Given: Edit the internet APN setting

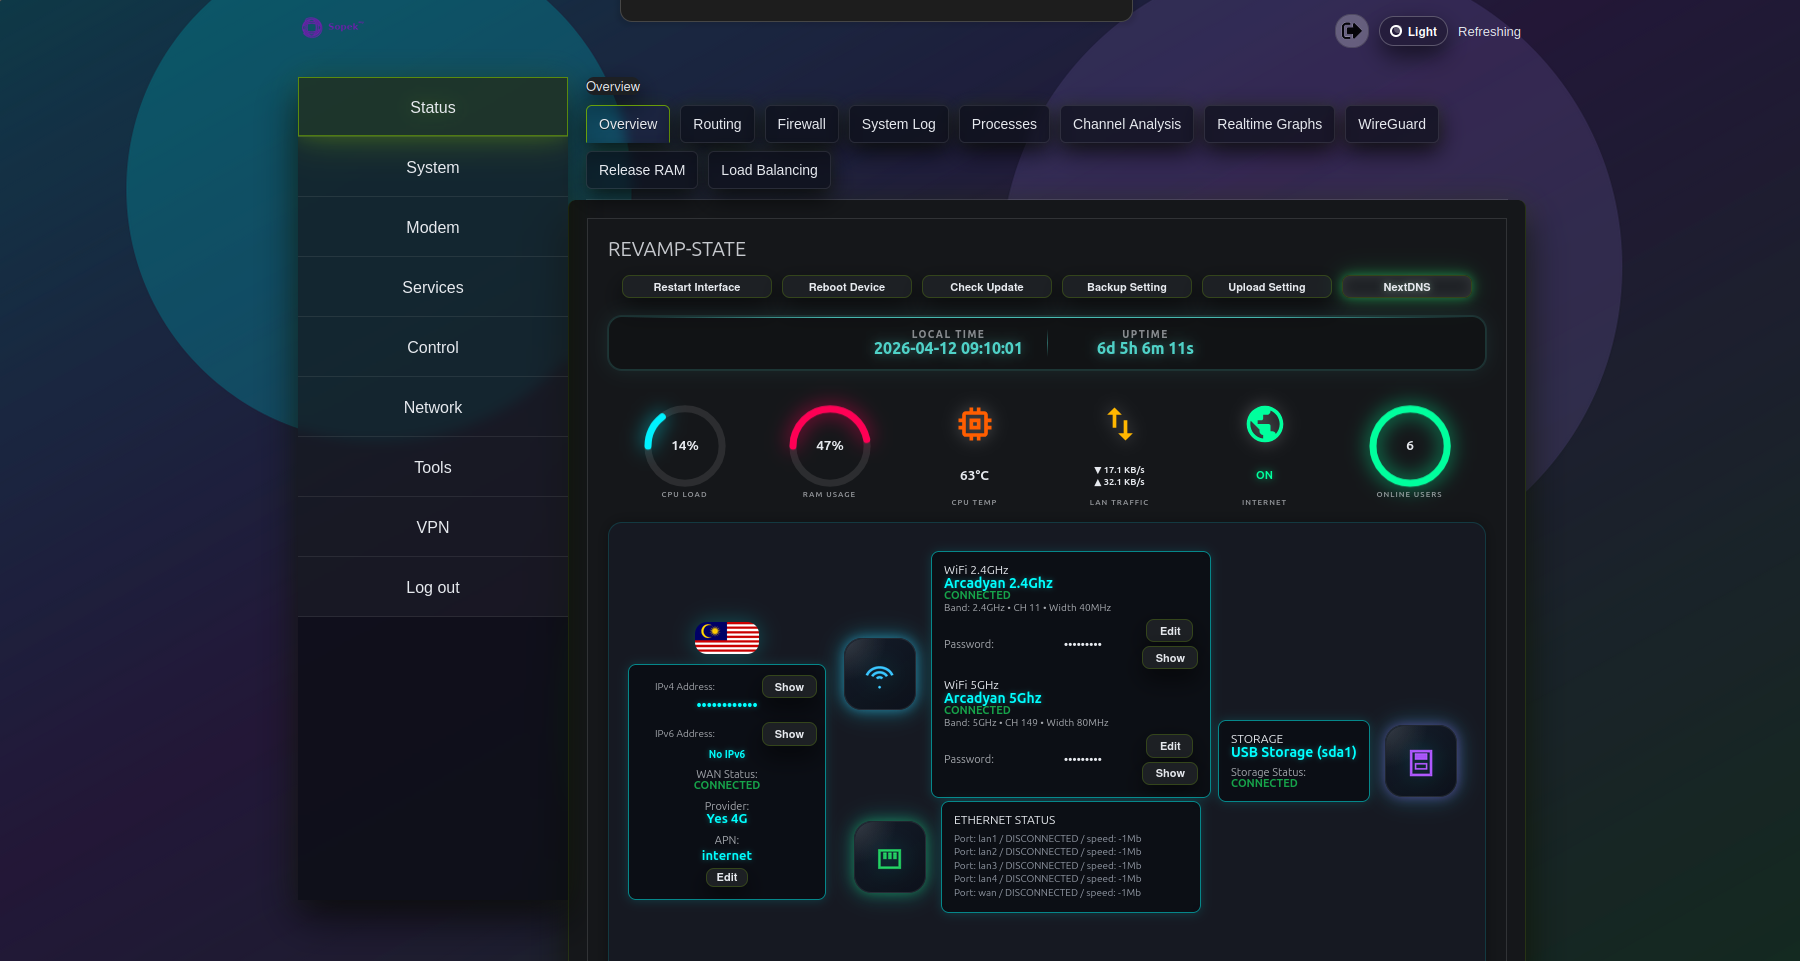Looking at the screenshot, I should tap(726, 877).
